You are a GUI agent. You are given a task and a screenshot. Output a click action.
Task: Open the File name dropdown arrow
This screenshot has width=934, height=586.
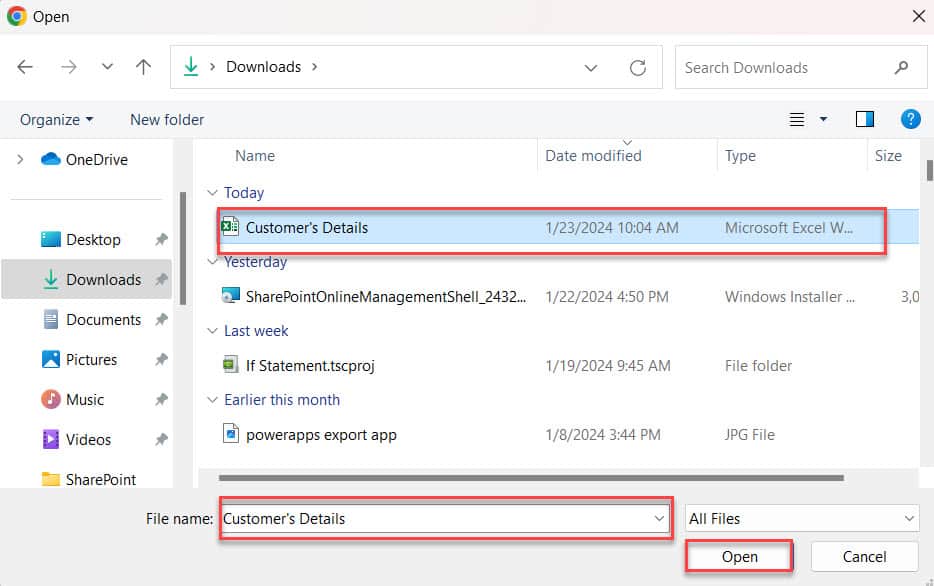point(659,519)
